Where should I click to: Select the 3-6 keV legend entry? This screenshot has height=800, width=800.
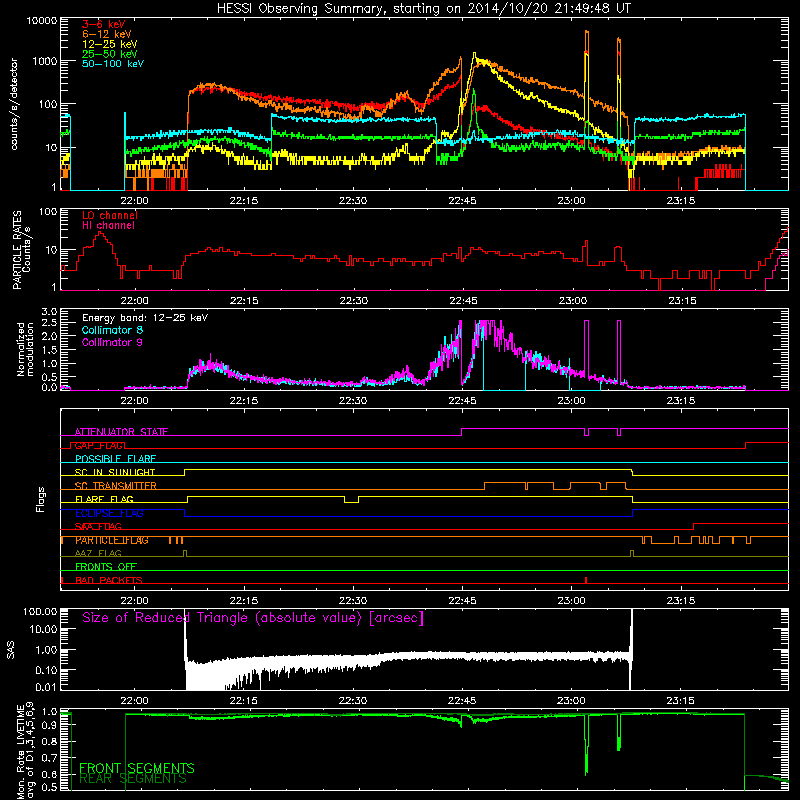click(104, 24)
